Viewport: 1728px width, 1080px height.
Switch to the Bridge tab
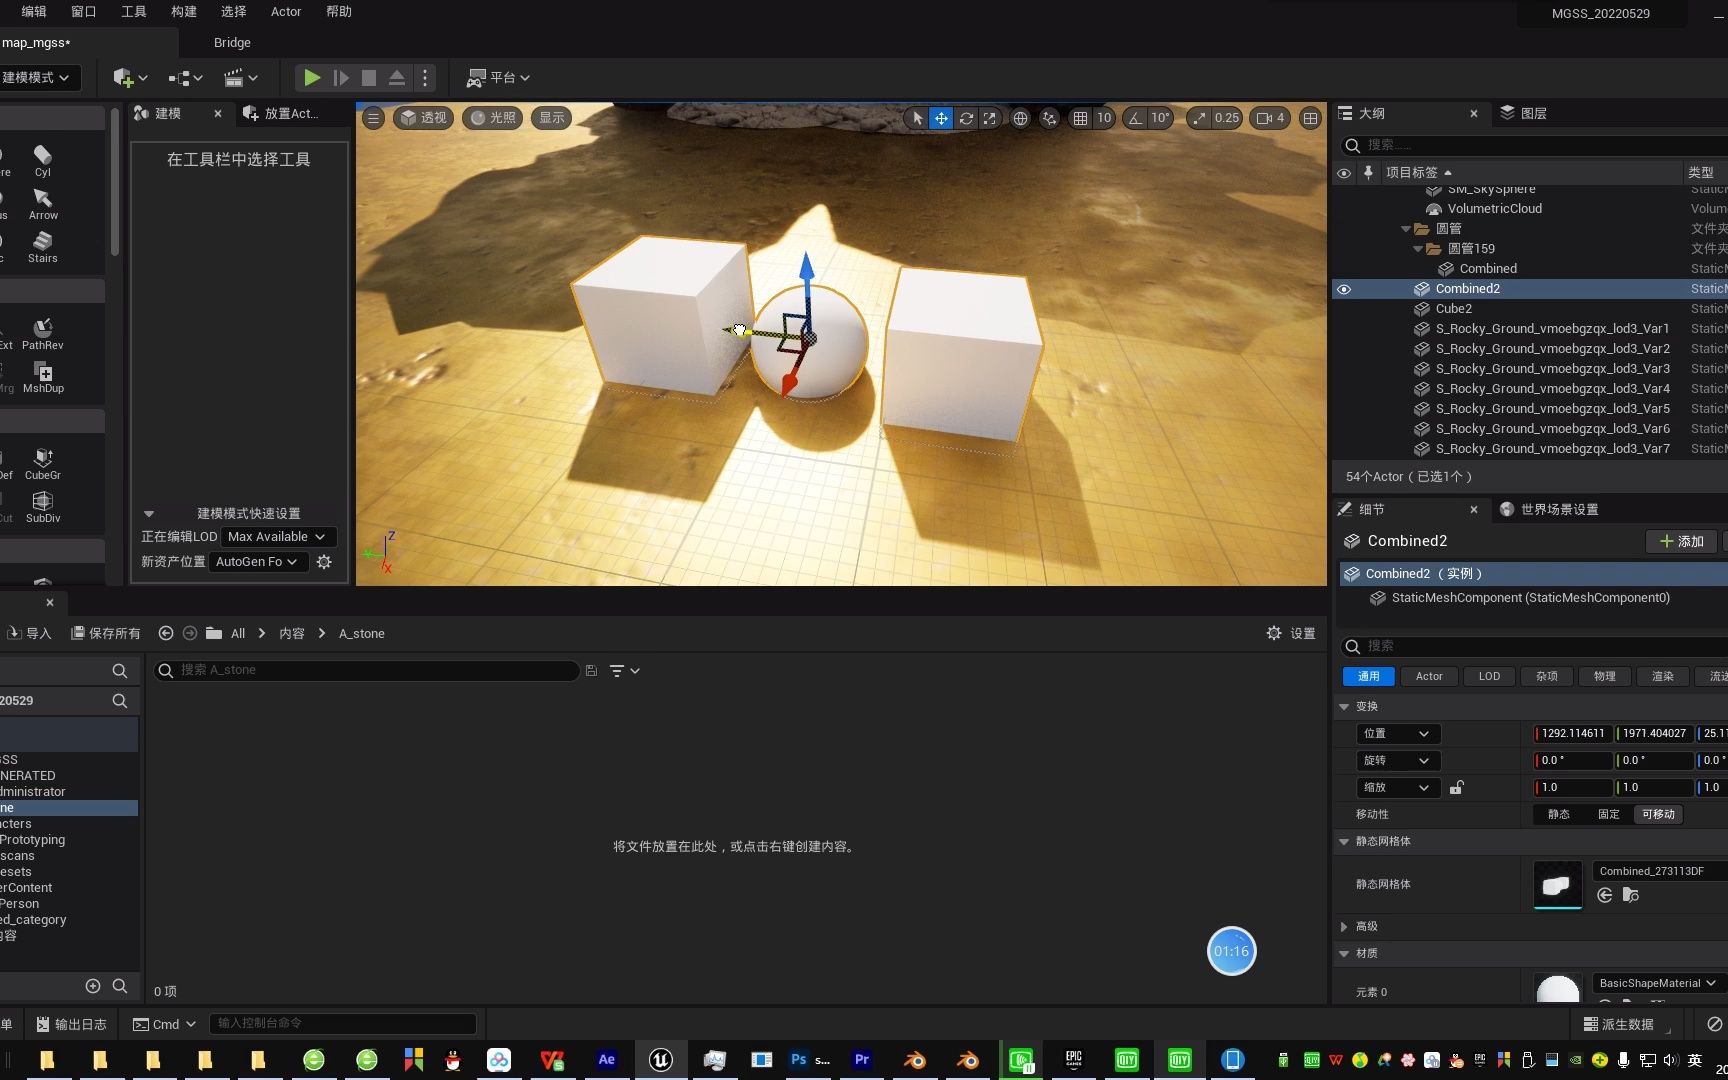click(232, 42)
